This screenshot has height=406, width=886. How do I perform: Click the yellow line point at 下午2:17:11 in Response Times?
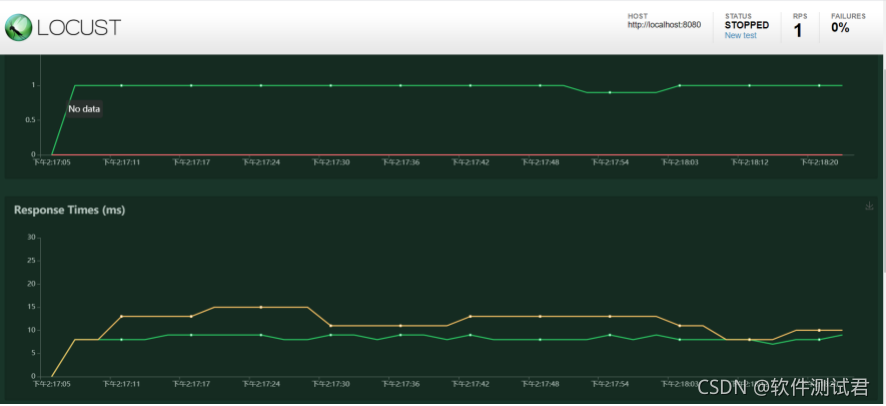click(121, 316)
